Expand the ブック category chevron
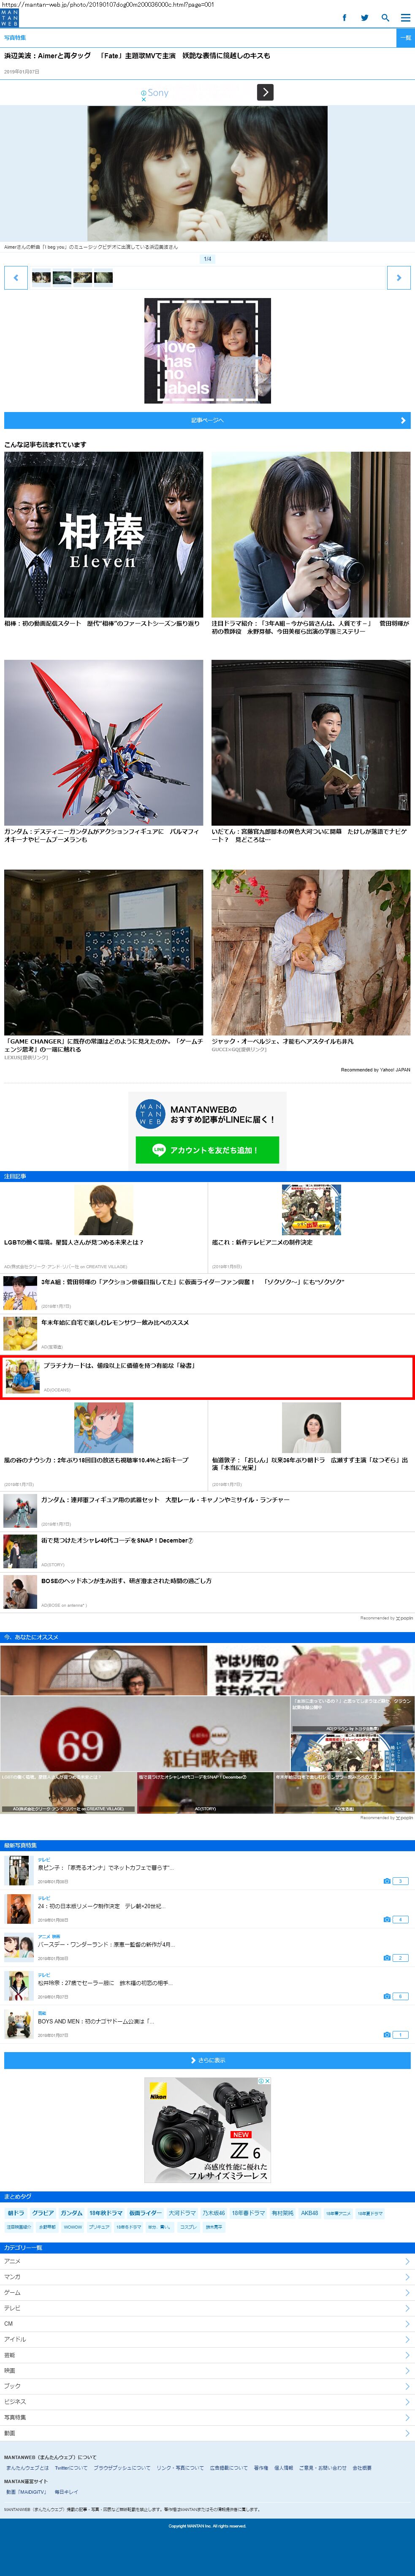 coord(406,2386)
